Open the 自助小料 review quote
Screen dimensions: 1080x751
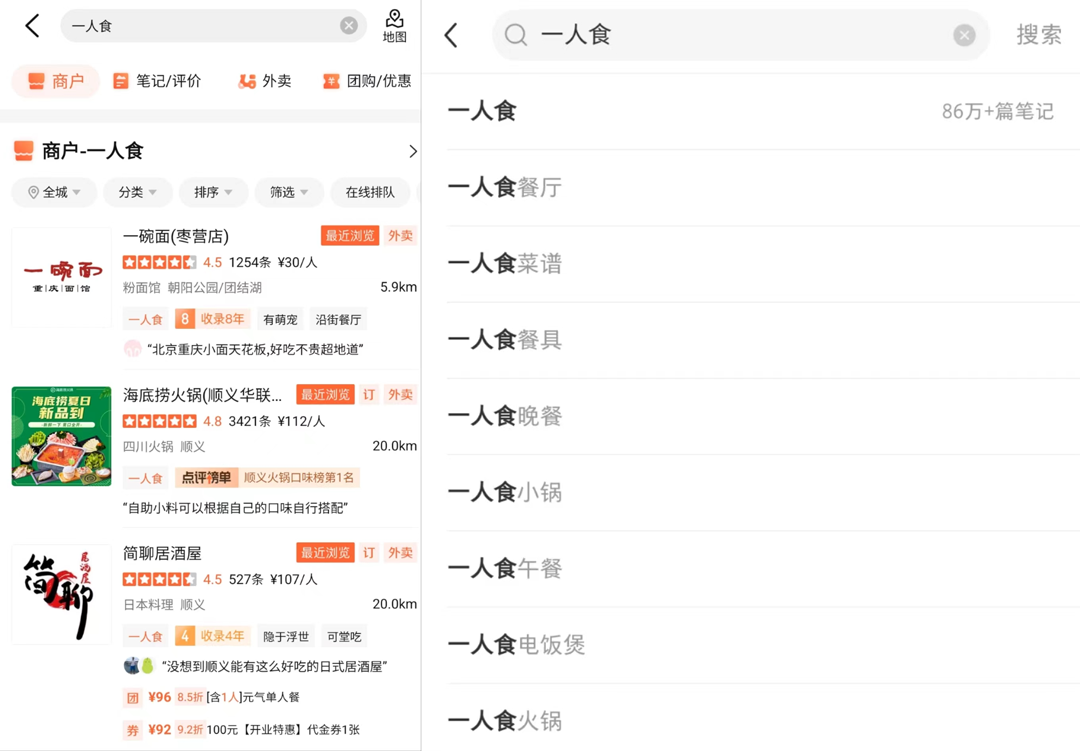pyautogui.click(x=236, y=508)
